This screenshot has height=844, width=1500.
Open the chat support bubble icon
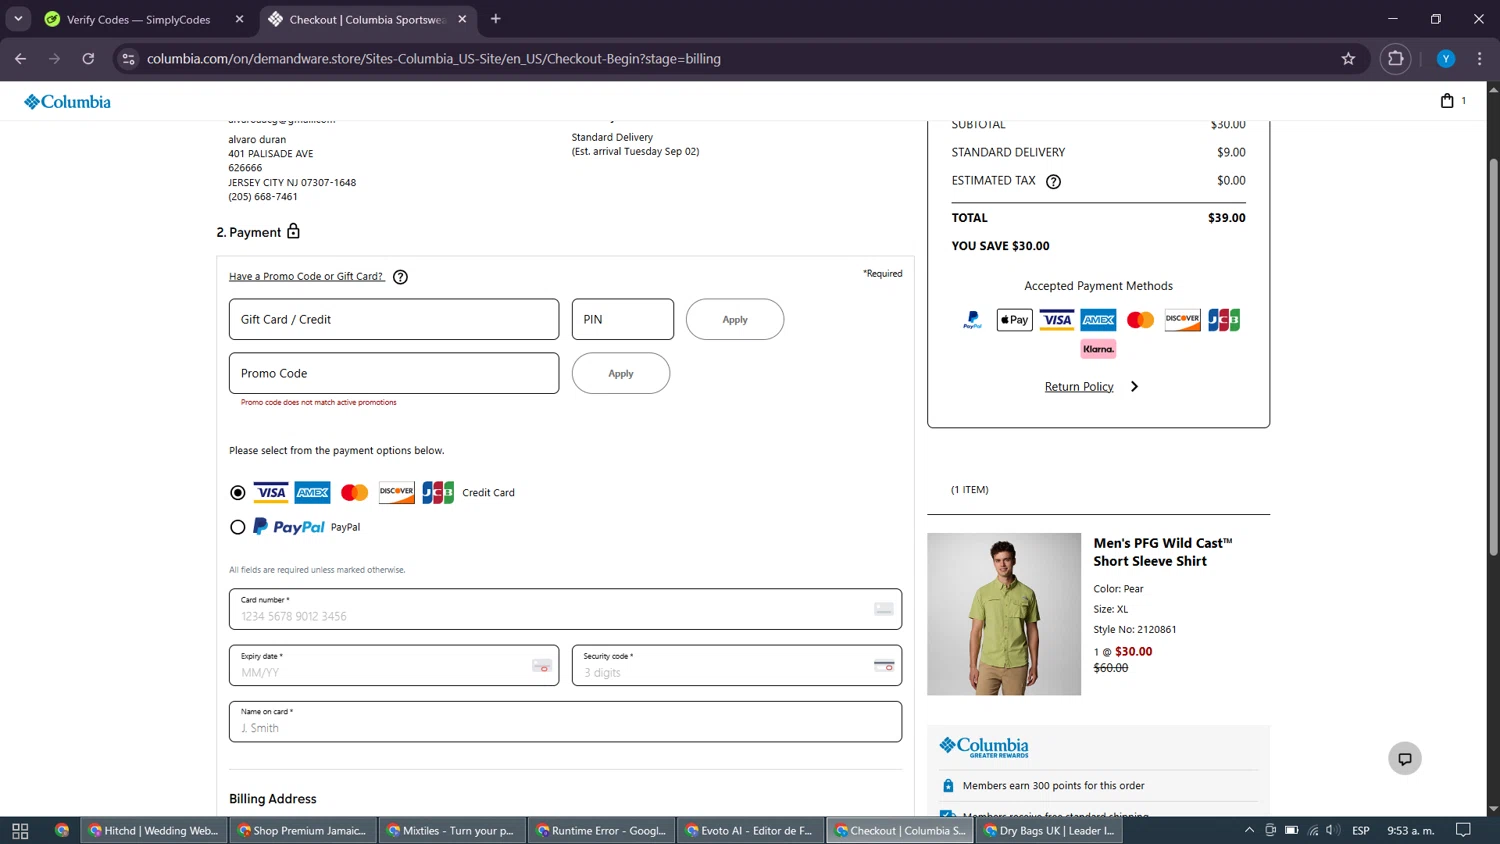tap(1405, 758)
